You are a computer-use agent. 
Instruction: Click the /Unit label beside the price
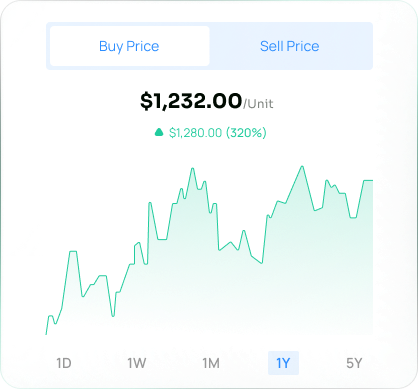[258, 104]
